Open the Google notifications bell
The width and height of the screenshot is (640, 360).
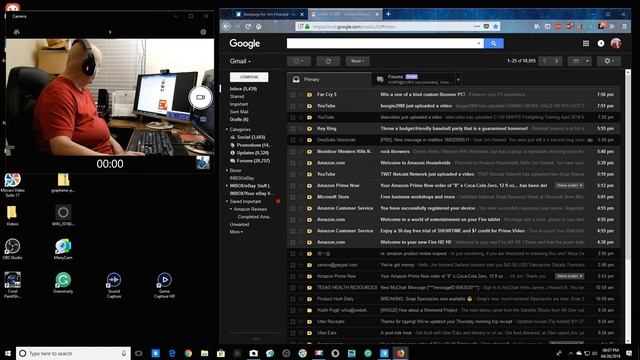click(x=601, y=43)
